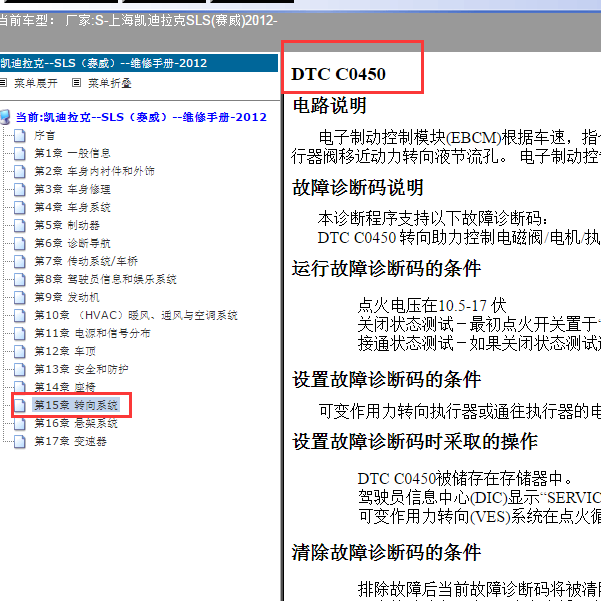Open 第2章 车身内衬件和外饰
Screen dimensions: 601x601
click(94, 171)
